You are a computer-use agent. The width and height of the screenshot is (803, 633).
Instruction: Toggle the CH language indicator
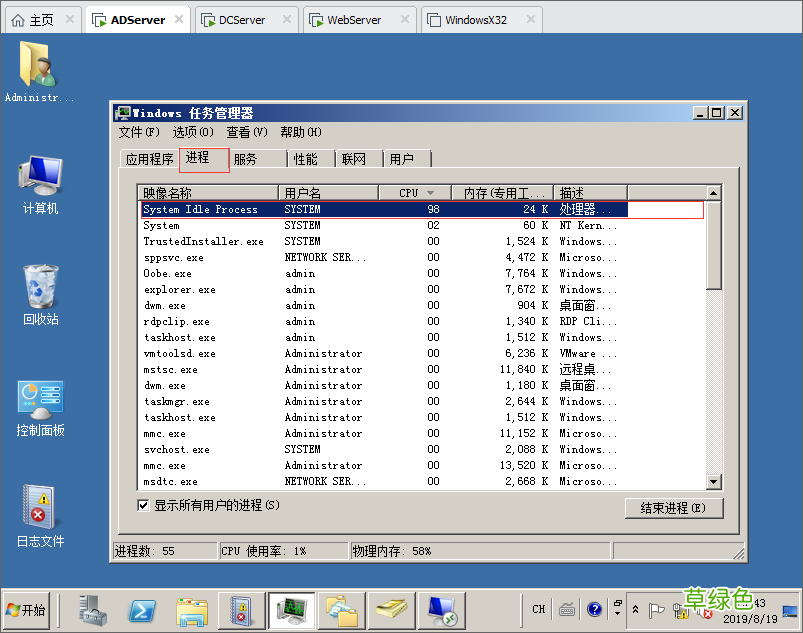539,609
